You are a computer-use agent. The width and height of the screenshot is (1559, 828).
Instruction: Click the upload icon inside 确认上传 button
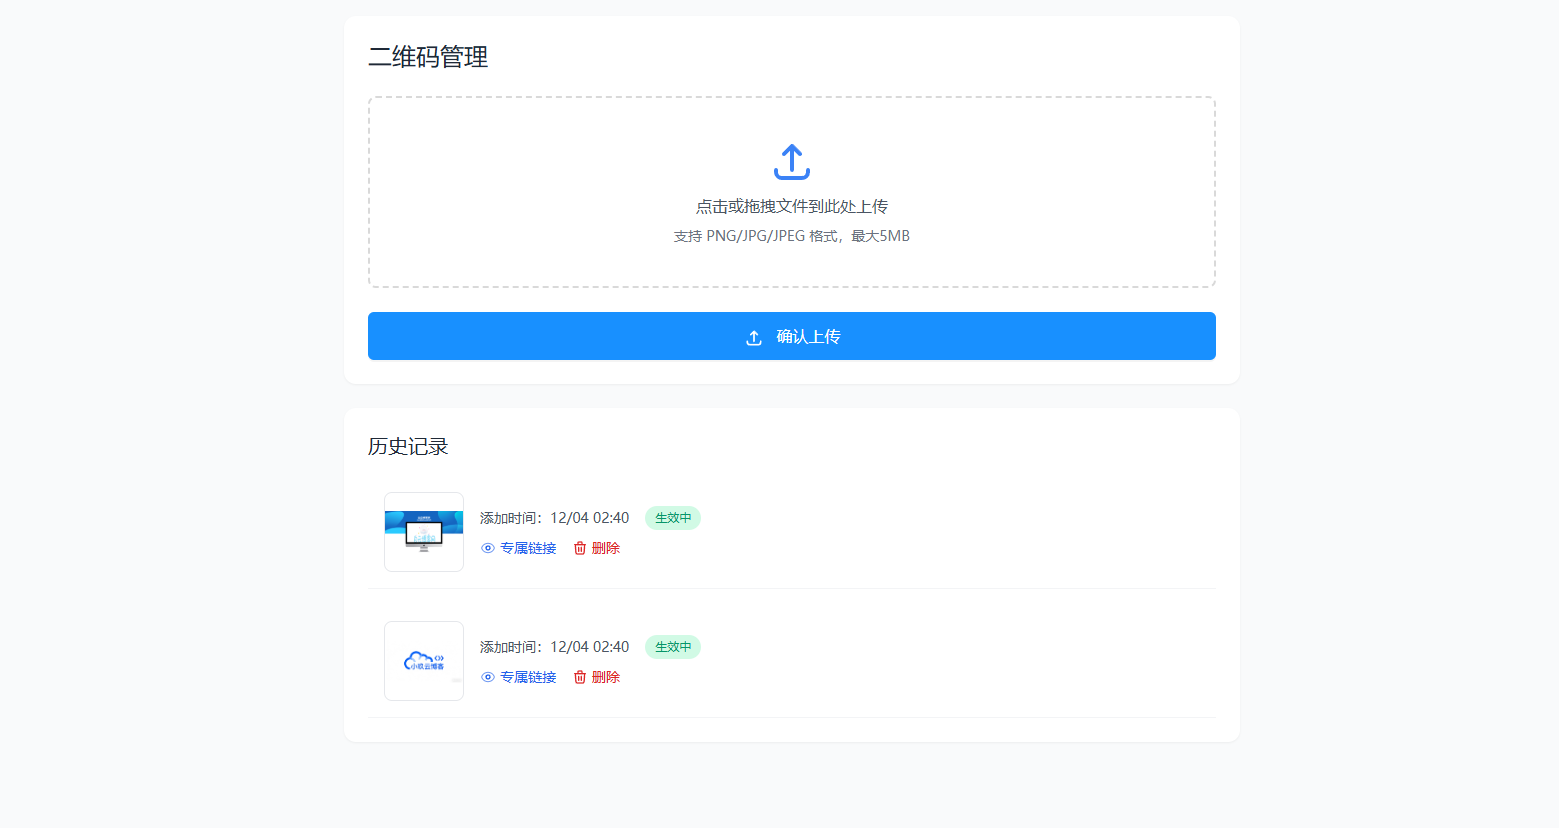[x=754, y=338]
